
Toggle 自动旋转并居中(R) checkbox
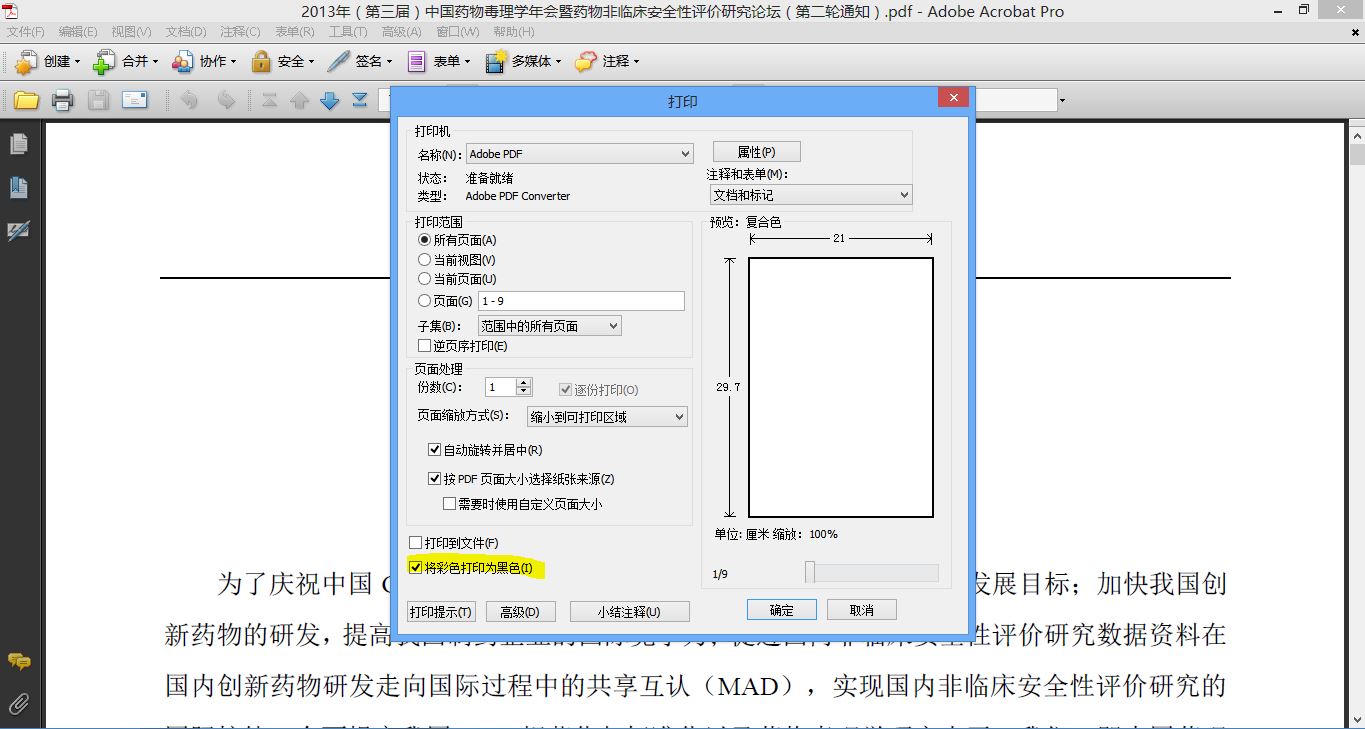(x=434, y=450)
